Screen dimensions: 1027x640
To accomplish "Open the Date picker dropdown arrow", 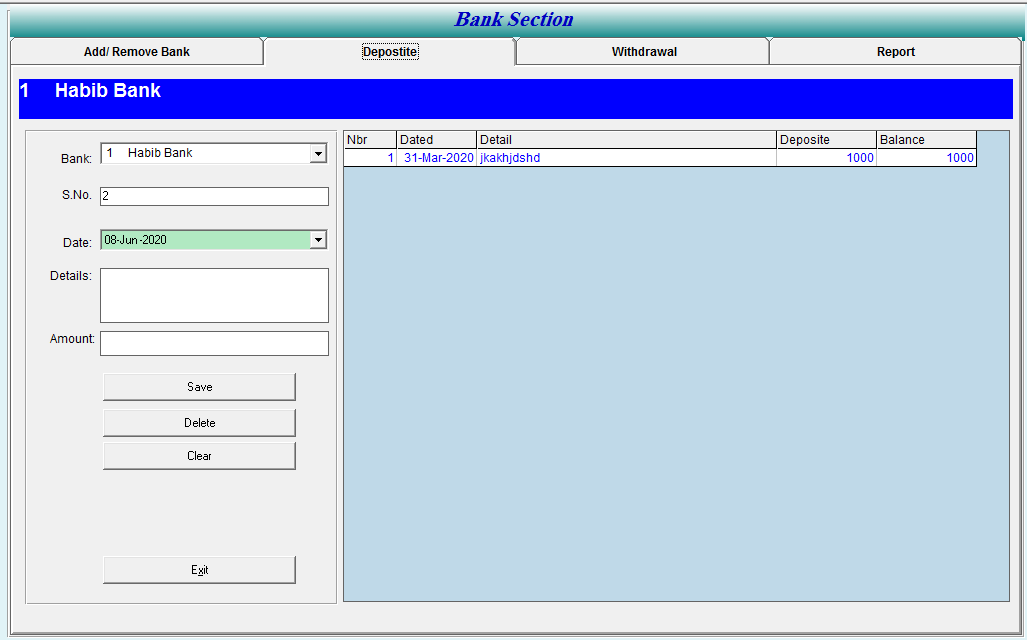I will [x=318, y=240].
